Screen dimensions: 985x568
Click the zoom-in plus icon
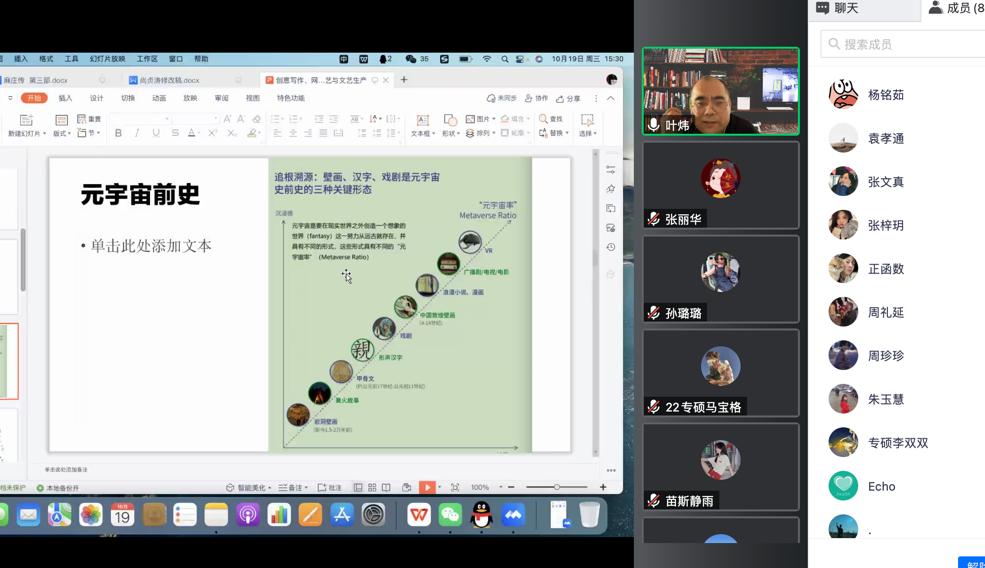(603, 488)
